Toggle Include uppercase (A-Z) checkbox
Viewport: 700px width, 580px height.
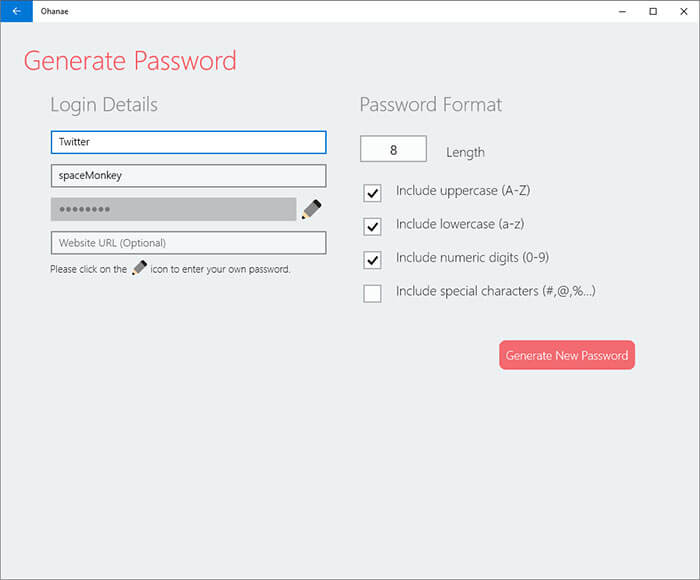pyautogui.click(x=372, y=193)
